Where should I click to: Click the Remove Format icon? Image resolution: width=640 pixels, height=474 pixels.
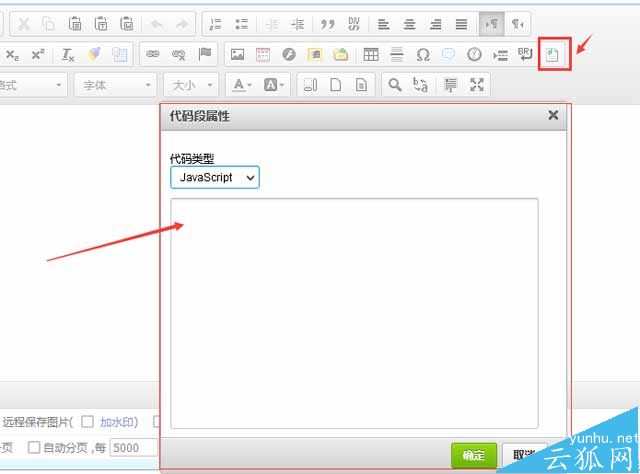click(x=68, y=54)
